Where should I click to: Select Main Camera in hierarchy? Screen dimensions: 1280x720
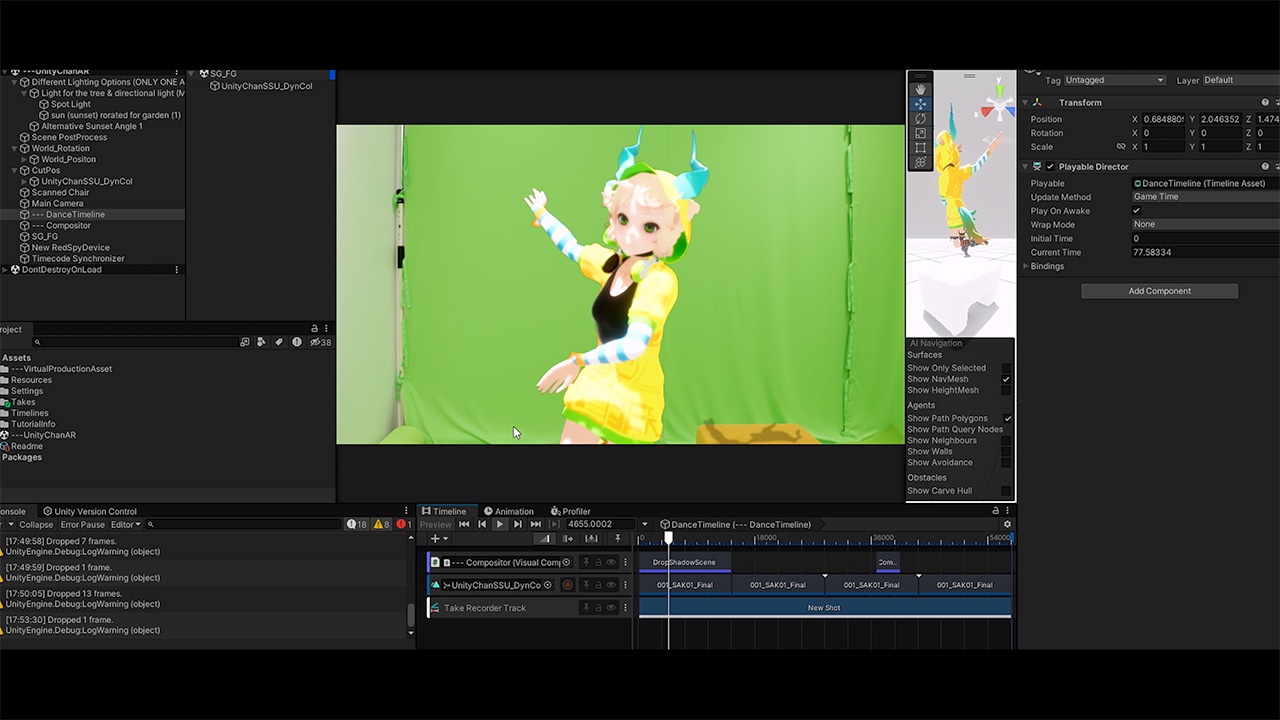click(57, 203)
